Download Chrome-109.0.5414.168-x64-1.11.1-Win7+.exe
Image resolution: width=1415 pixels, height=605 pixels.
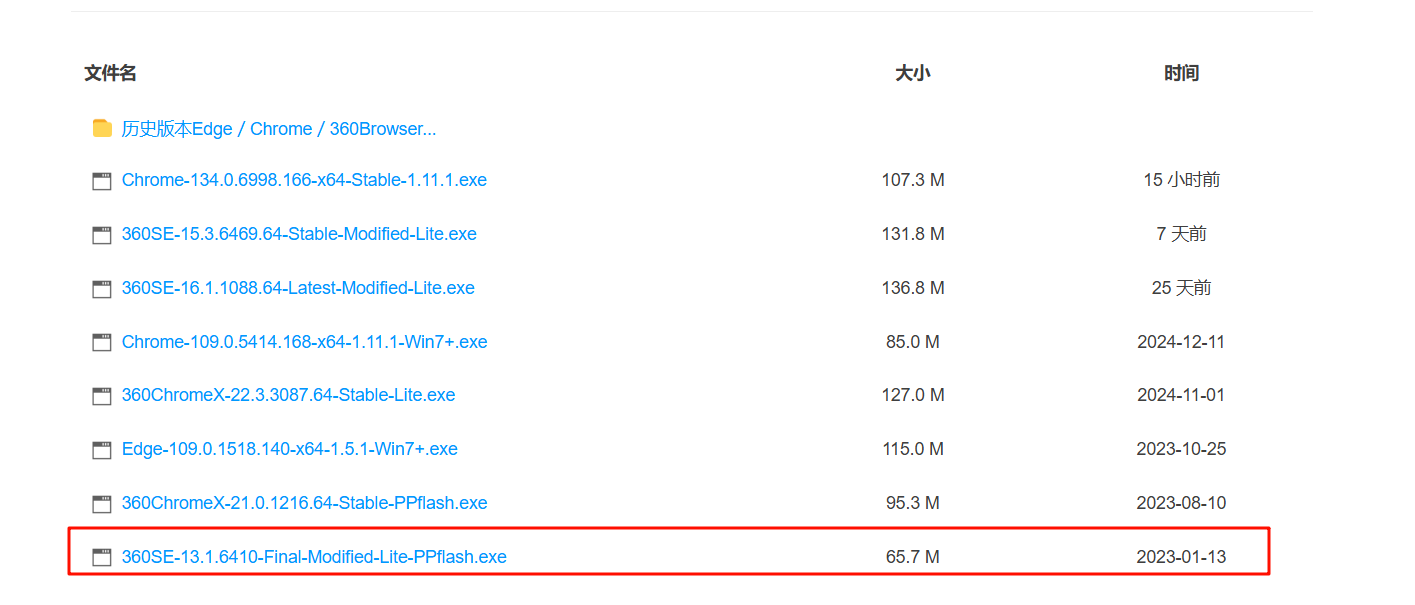click(x=305, y=342)
